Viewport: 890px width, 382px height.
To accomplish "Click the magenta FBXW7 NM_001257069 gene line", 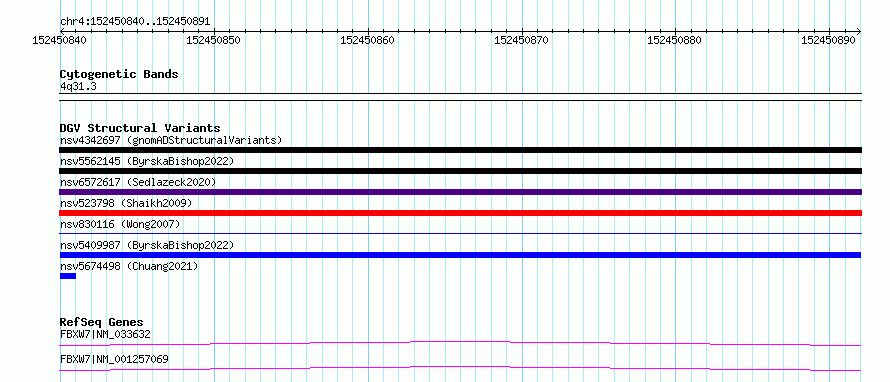I will [x=460, y=368].
